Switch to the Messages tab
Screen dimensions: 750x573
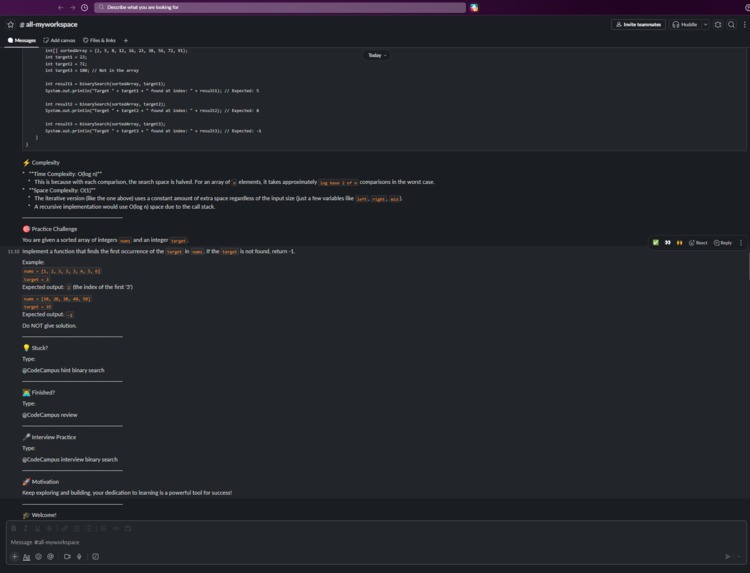(22, 41)
